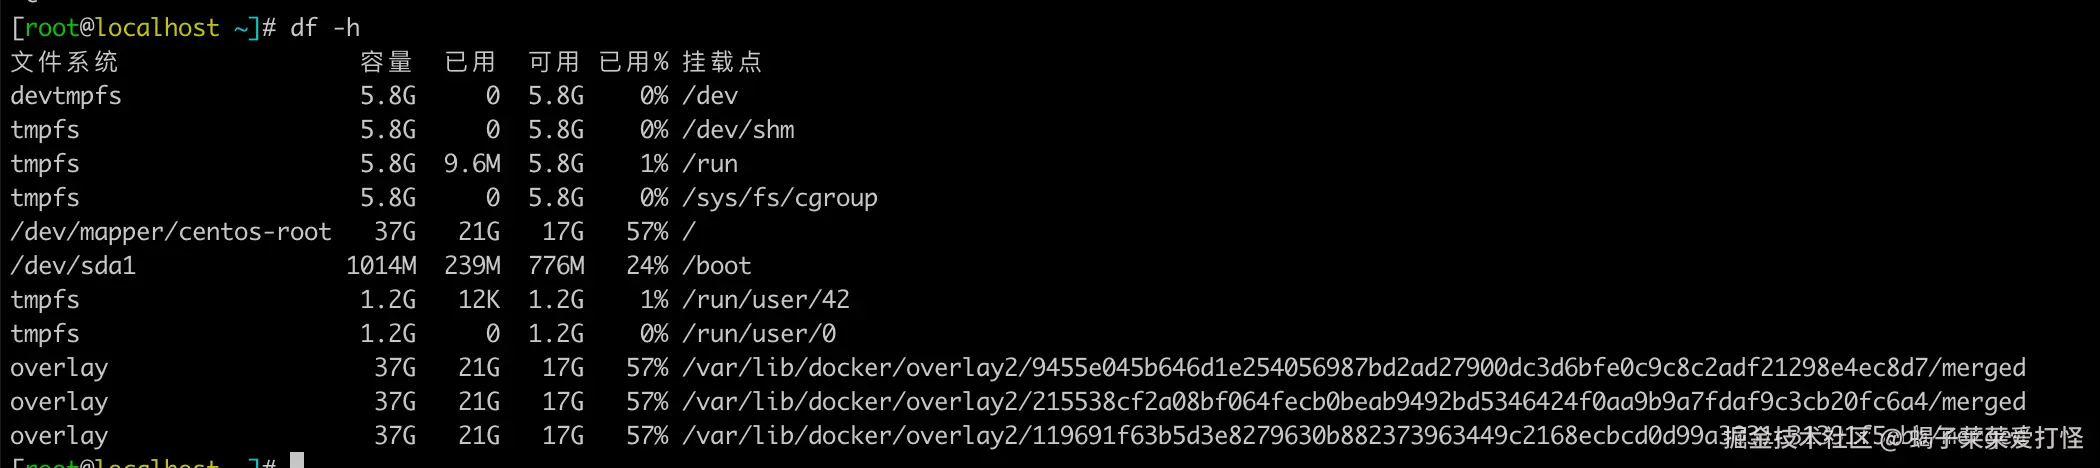Click the overlay2 path starting with 9455e045

1353,368
